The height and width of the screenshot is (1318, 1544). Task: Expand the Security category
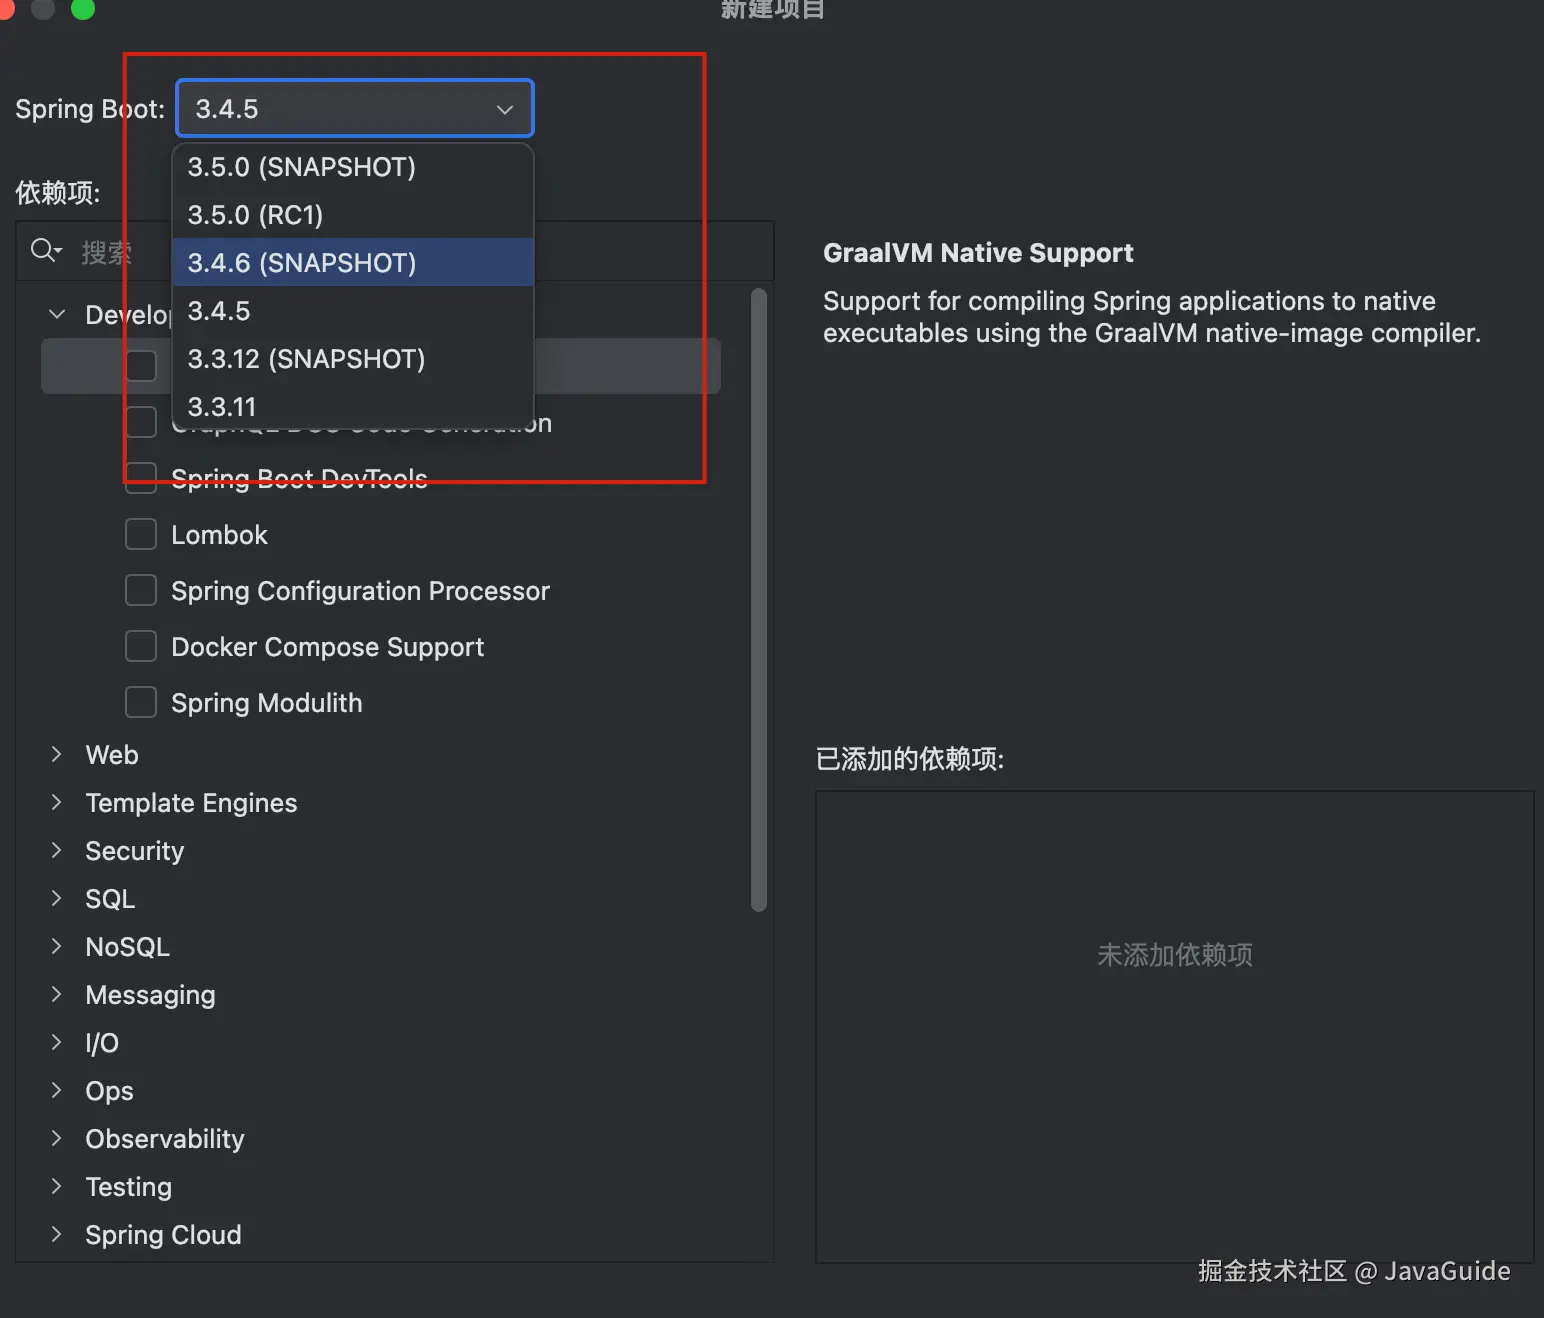pos(57,850)
